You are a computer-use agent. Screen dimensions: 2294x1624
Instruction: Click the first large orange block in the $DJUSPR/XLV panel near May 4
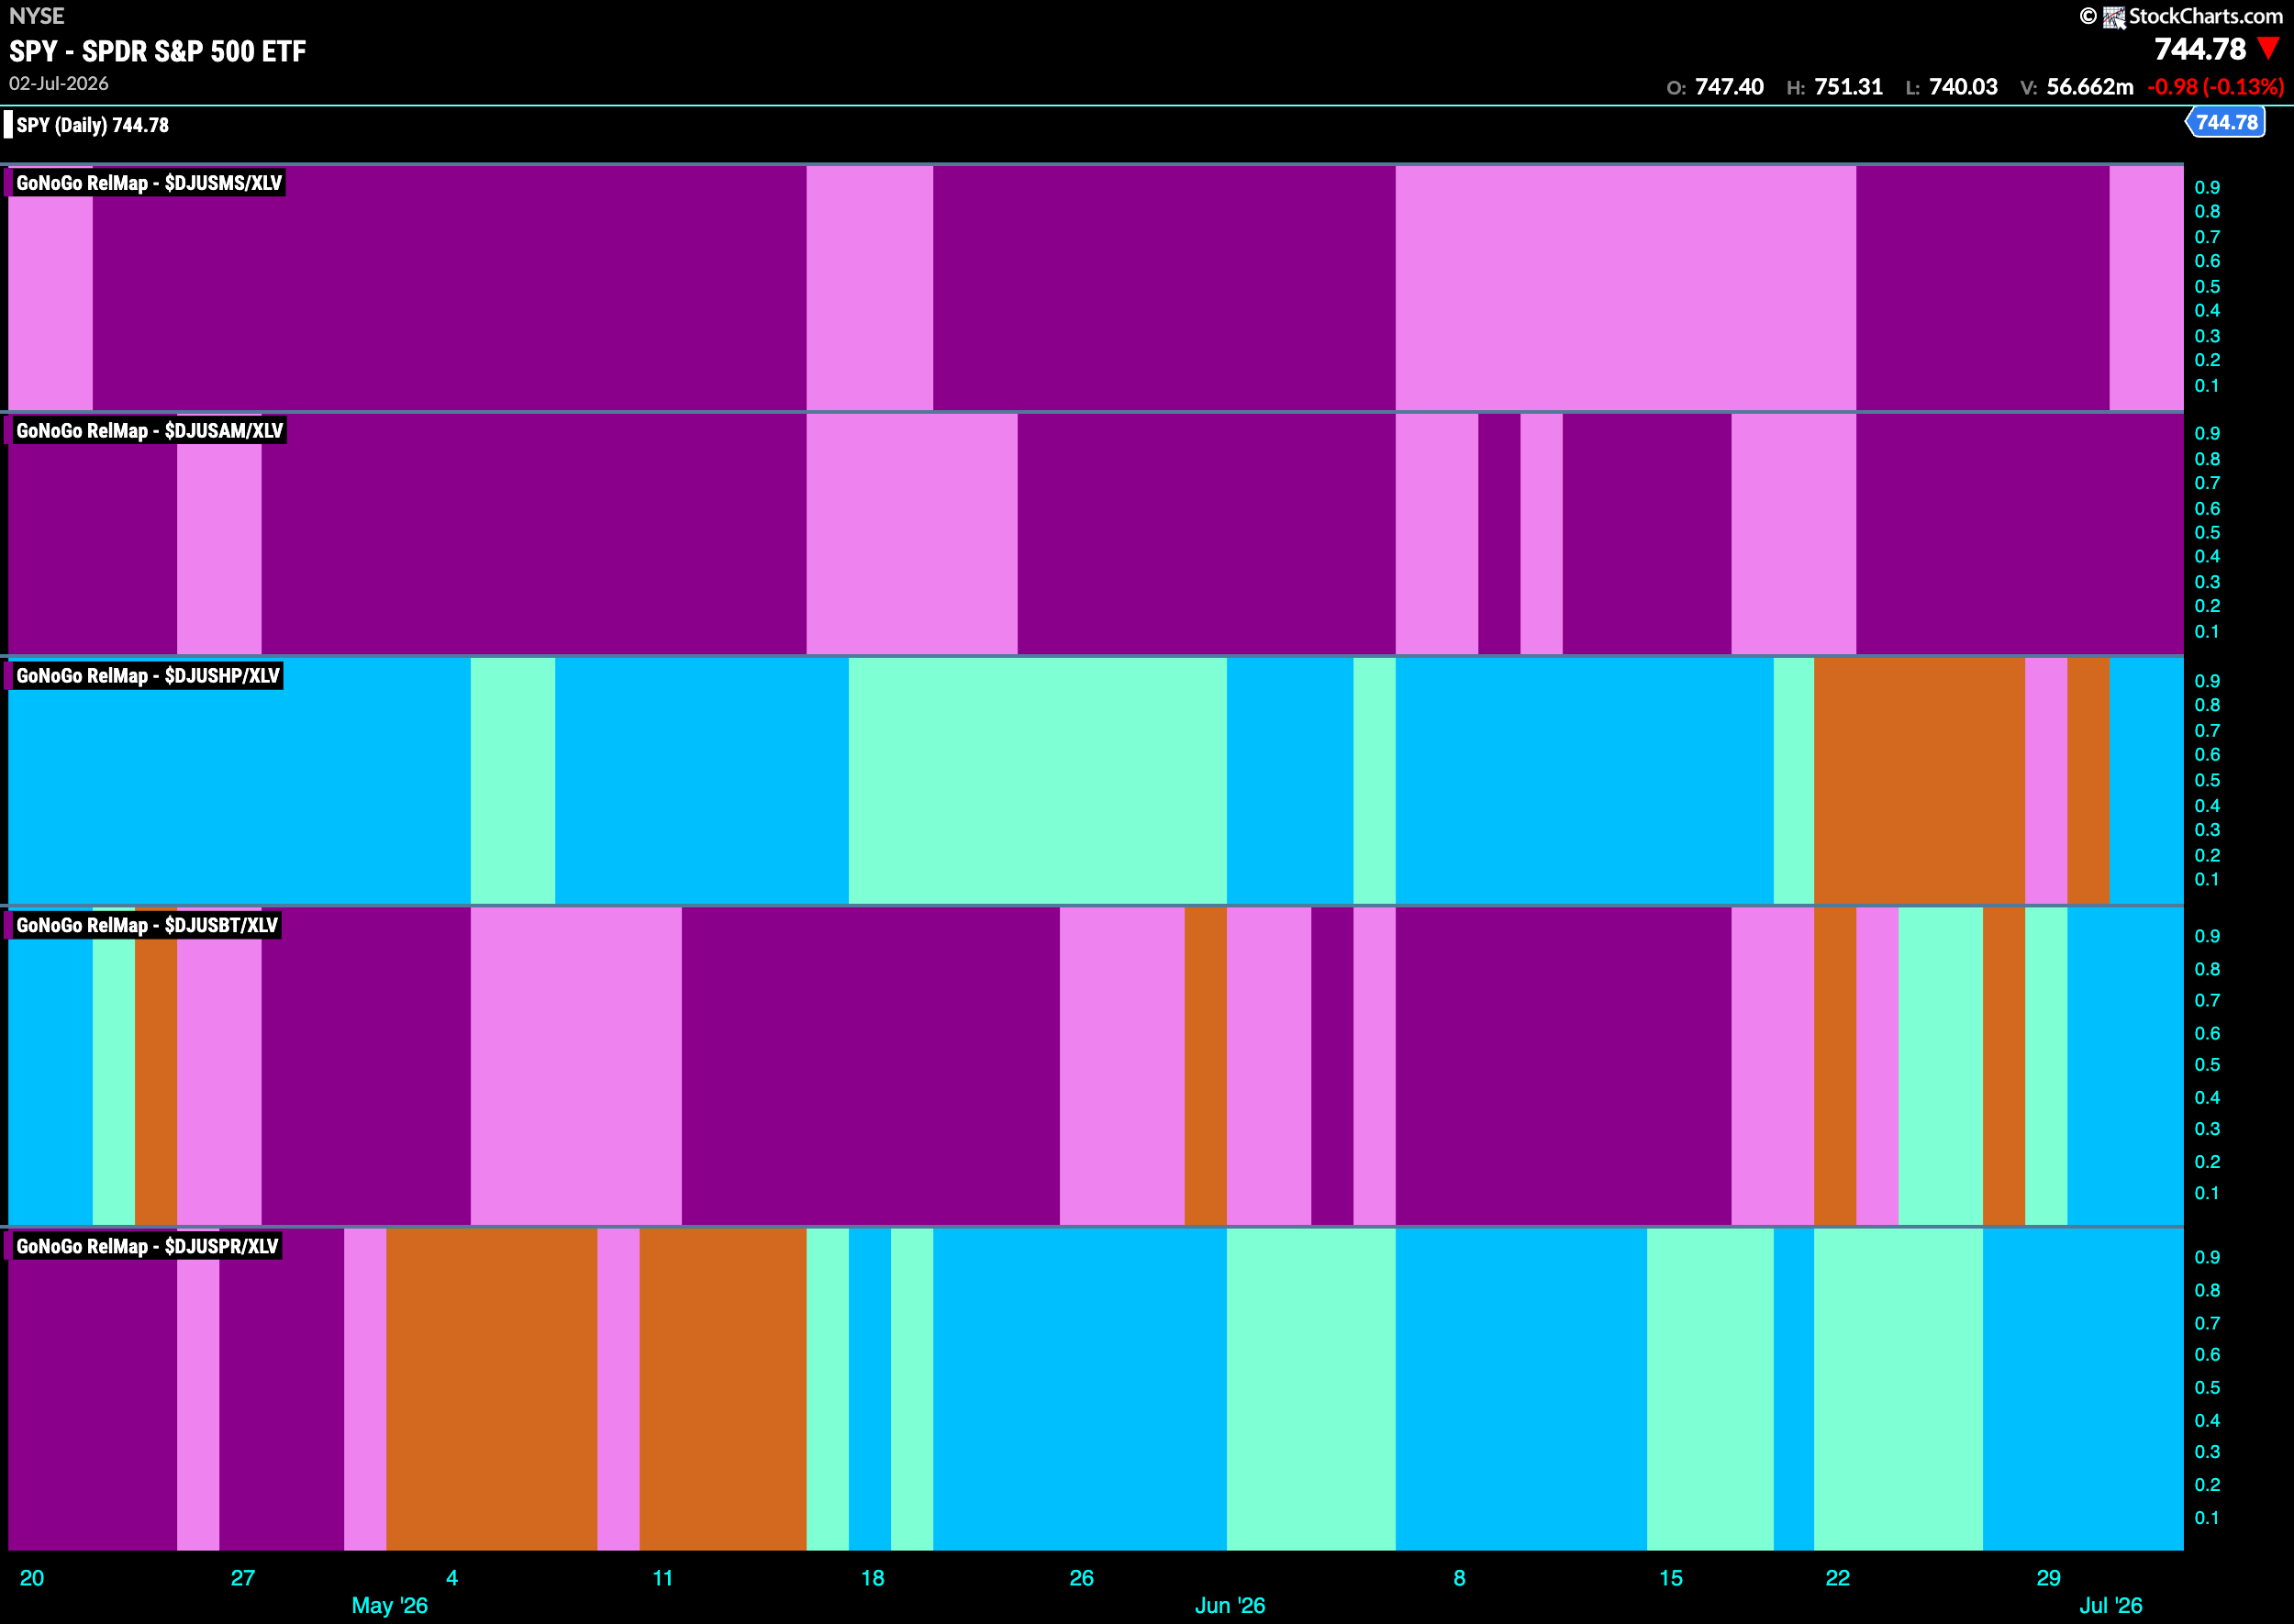[x=491, y=1389]
